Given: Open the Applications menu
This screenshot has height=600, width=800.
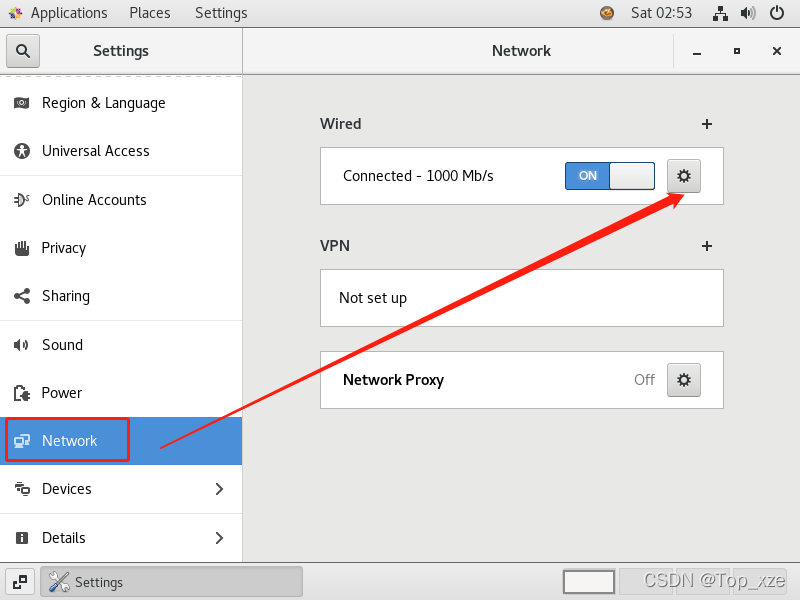Looking at the screenshot, I should click(69, 13).
